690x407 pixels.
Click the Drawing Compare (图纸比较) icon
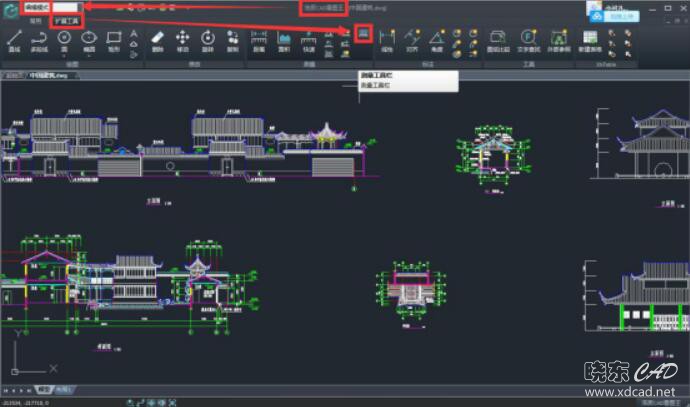pyautogui.click(x=496, y=38)
